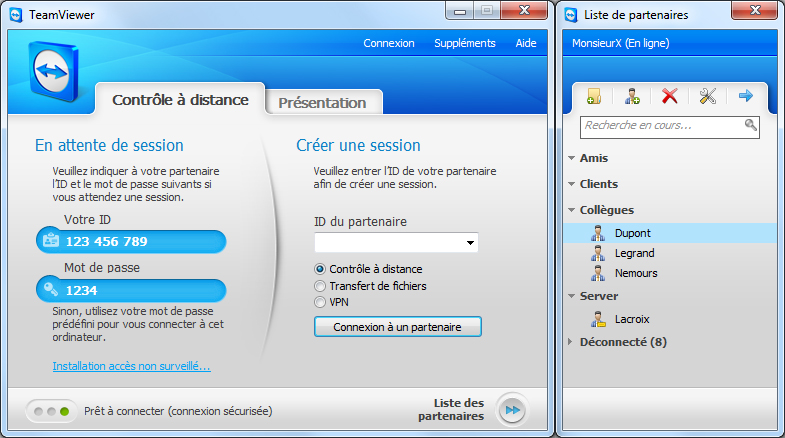This screenshot has width=785, height=438.
Task: Click the add partner icon
Action: point(632,96)
